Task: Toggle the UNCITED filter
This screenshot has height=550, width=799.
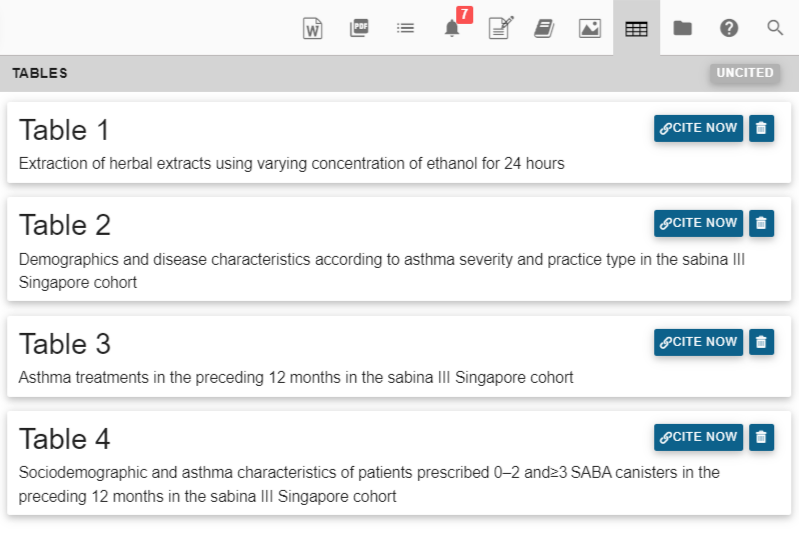Action: click(x=745, y=73)
